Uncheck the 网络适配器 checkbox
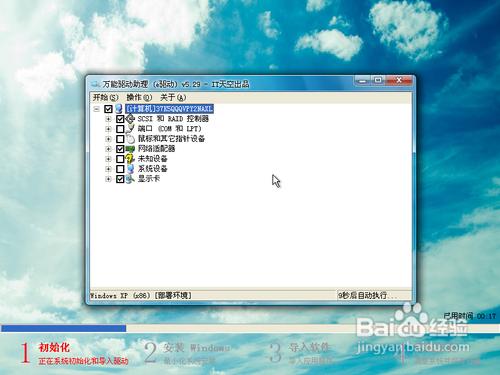The width and height of the screenshot is (500, 375). coord(120,149)
